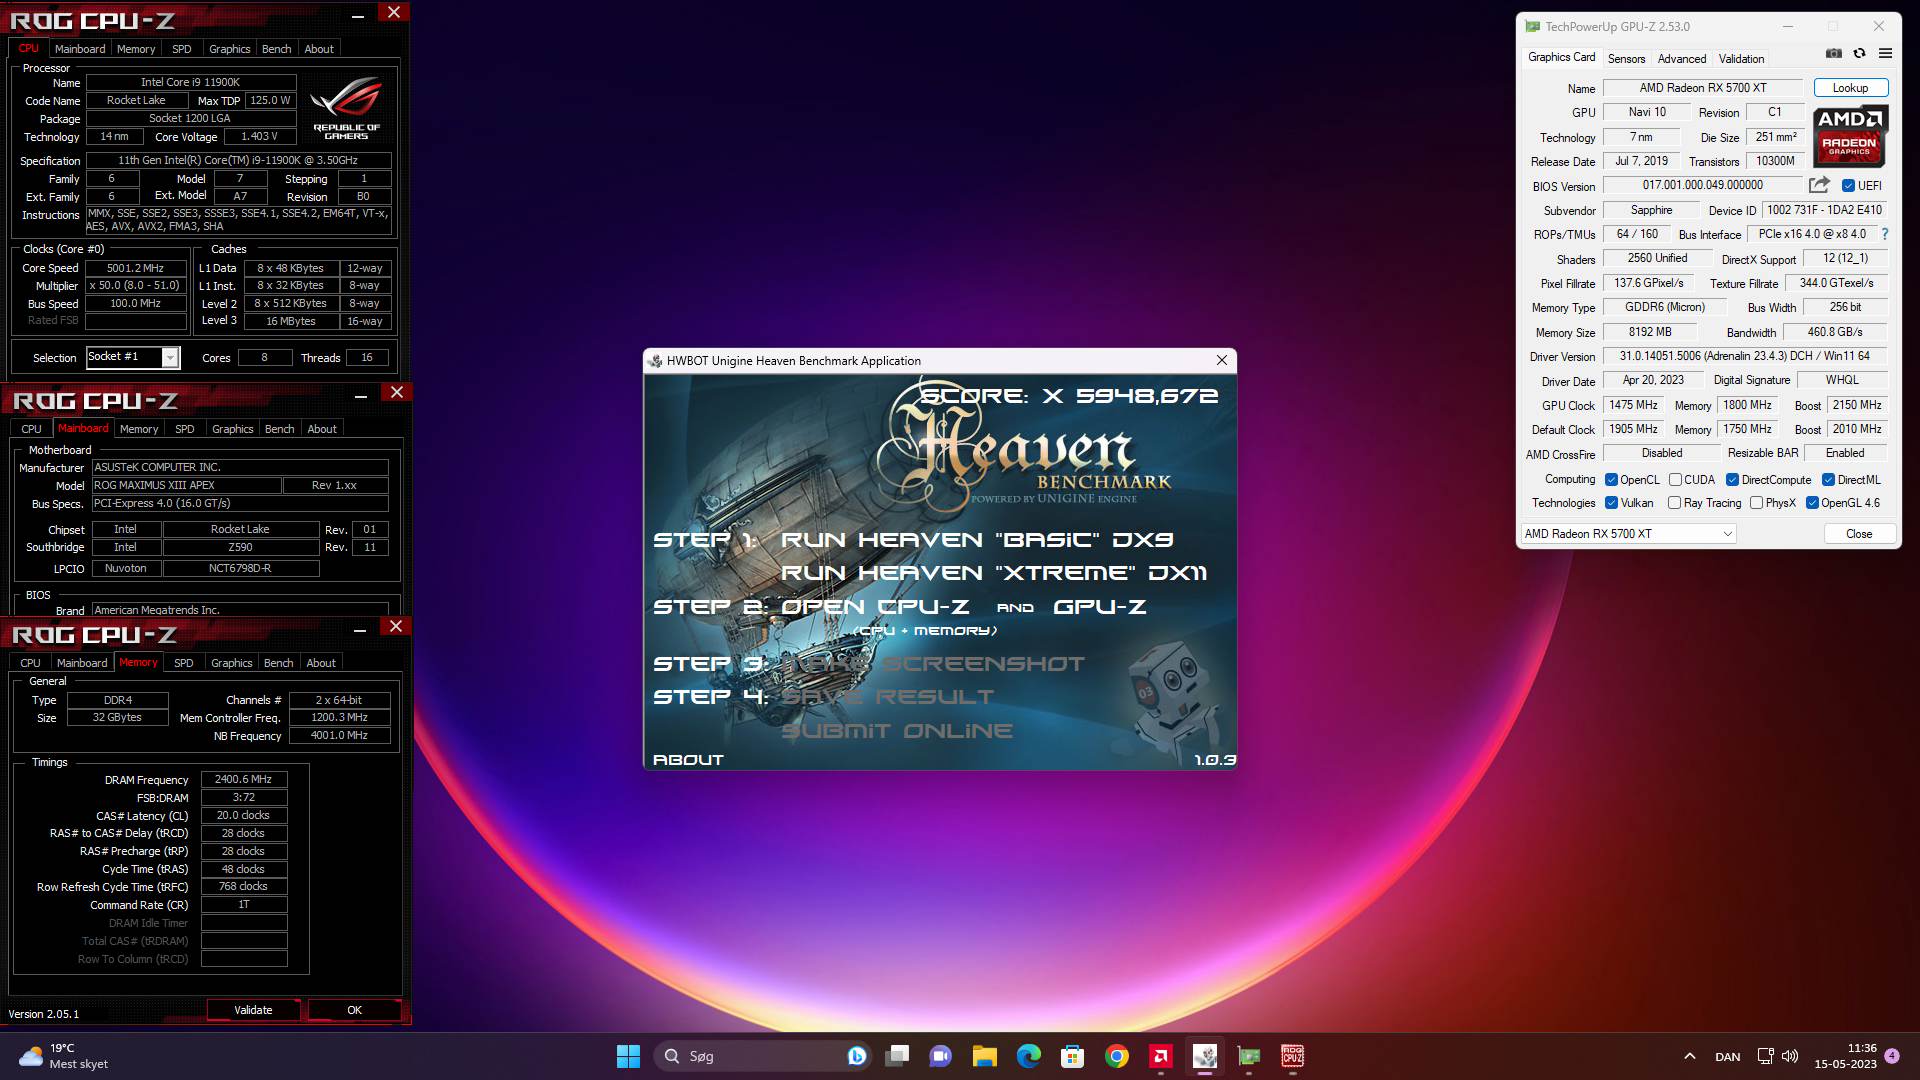The image size is (1920, 1080).
Task: Open About tab in the CPU-Z Processor window
Action: [x=319, y=49]
